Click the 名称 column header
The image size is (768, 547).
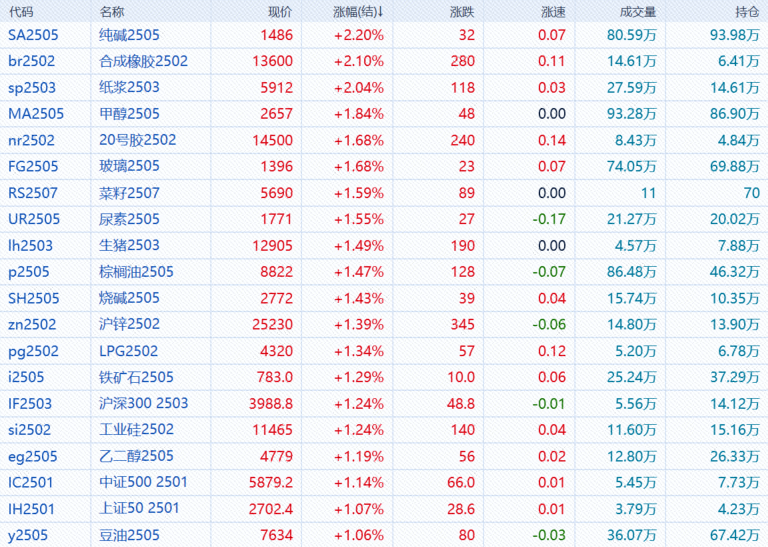pyautogui.click(x=113, y=12)
